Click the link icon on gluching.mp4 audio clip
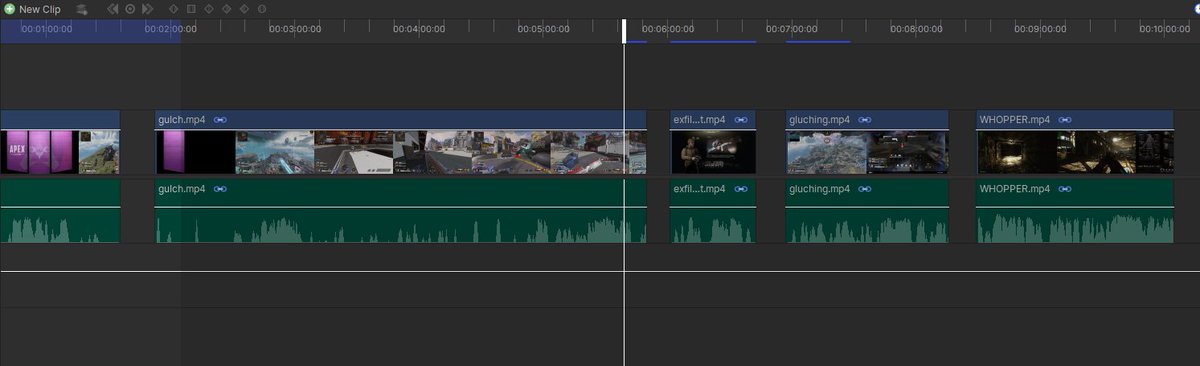Screen dimensions: 1200x366 pyautogui.click(x=864, y=189)
